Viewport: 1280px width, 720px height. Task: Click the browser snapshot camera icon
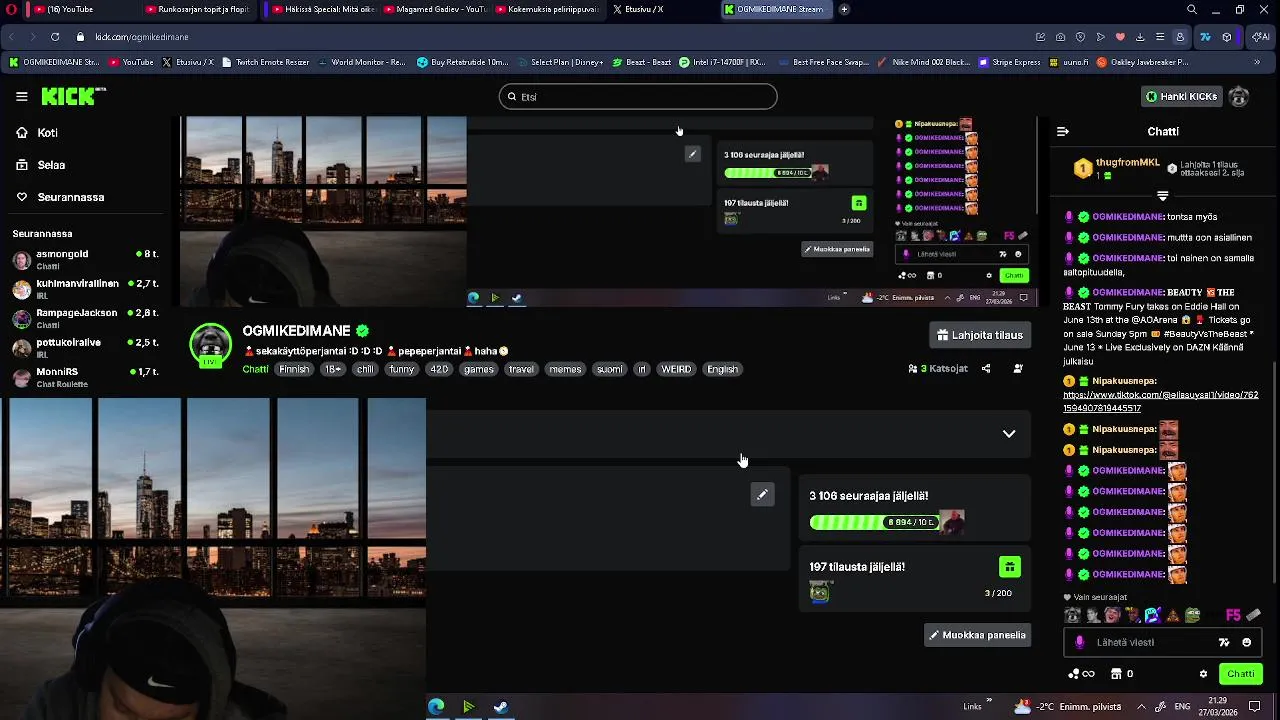click(x=1060, y=37)
